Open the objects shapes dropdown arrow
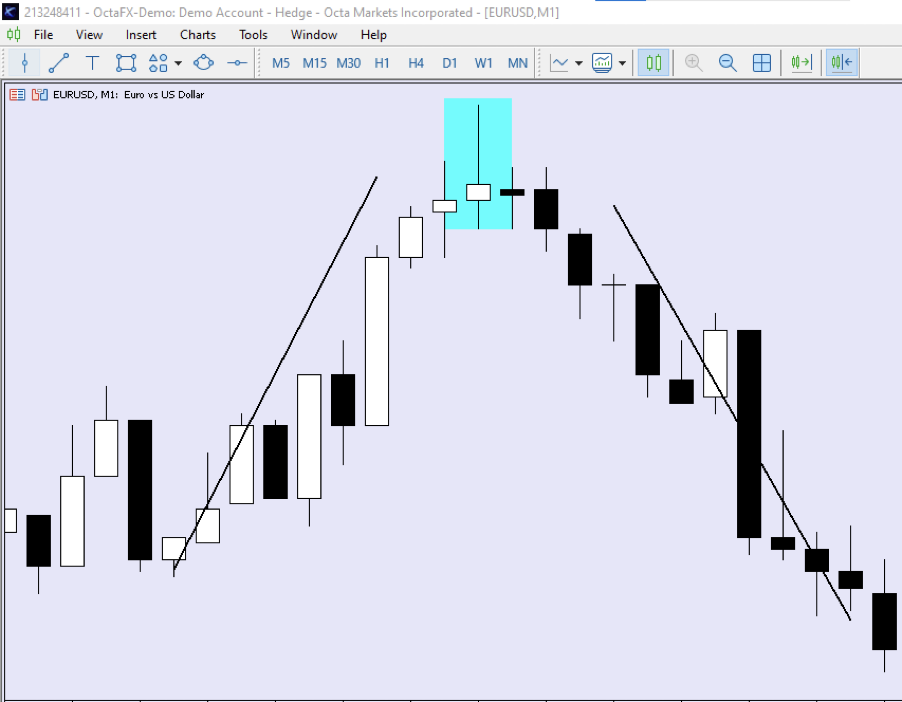This screenshot has width=902, height=702. (178, 63)
